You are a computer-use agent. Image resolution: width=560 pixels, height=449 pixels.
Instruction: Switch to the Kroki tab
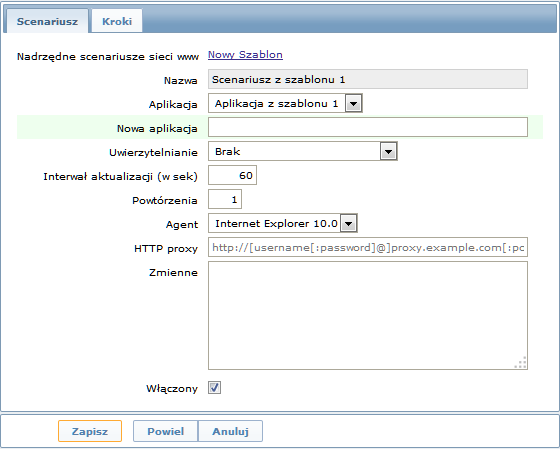coord(117,21)
